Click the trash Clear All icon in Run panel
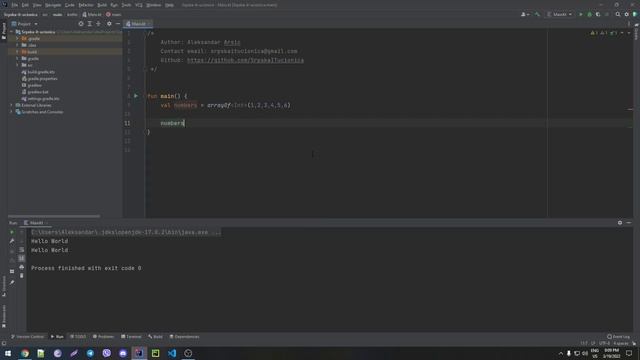 [x=22, y=276]
